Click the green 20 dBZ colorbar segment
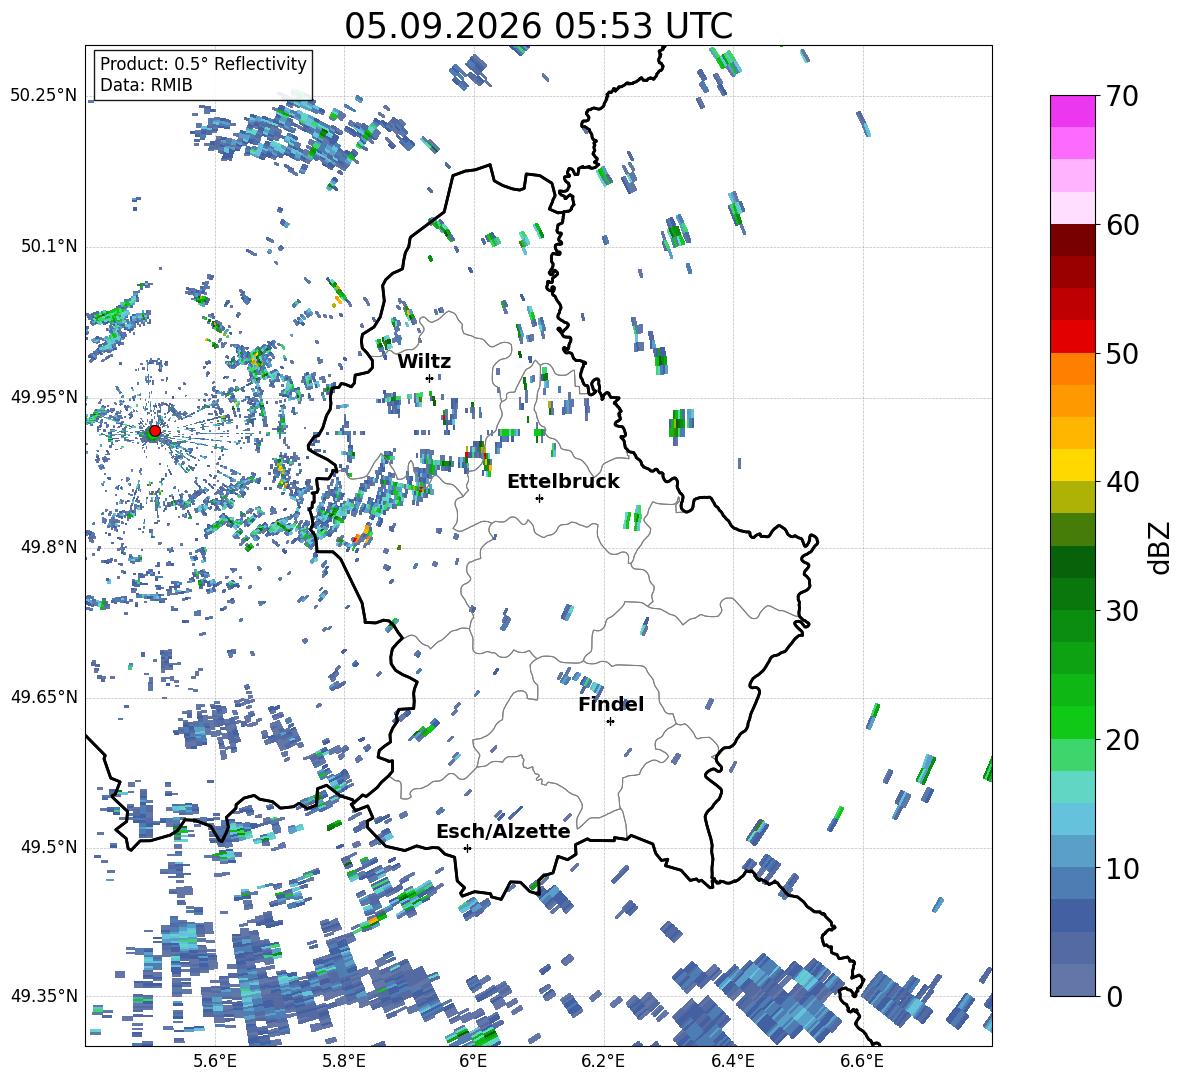The image size is (1184, 1081). coord(1072,722)
